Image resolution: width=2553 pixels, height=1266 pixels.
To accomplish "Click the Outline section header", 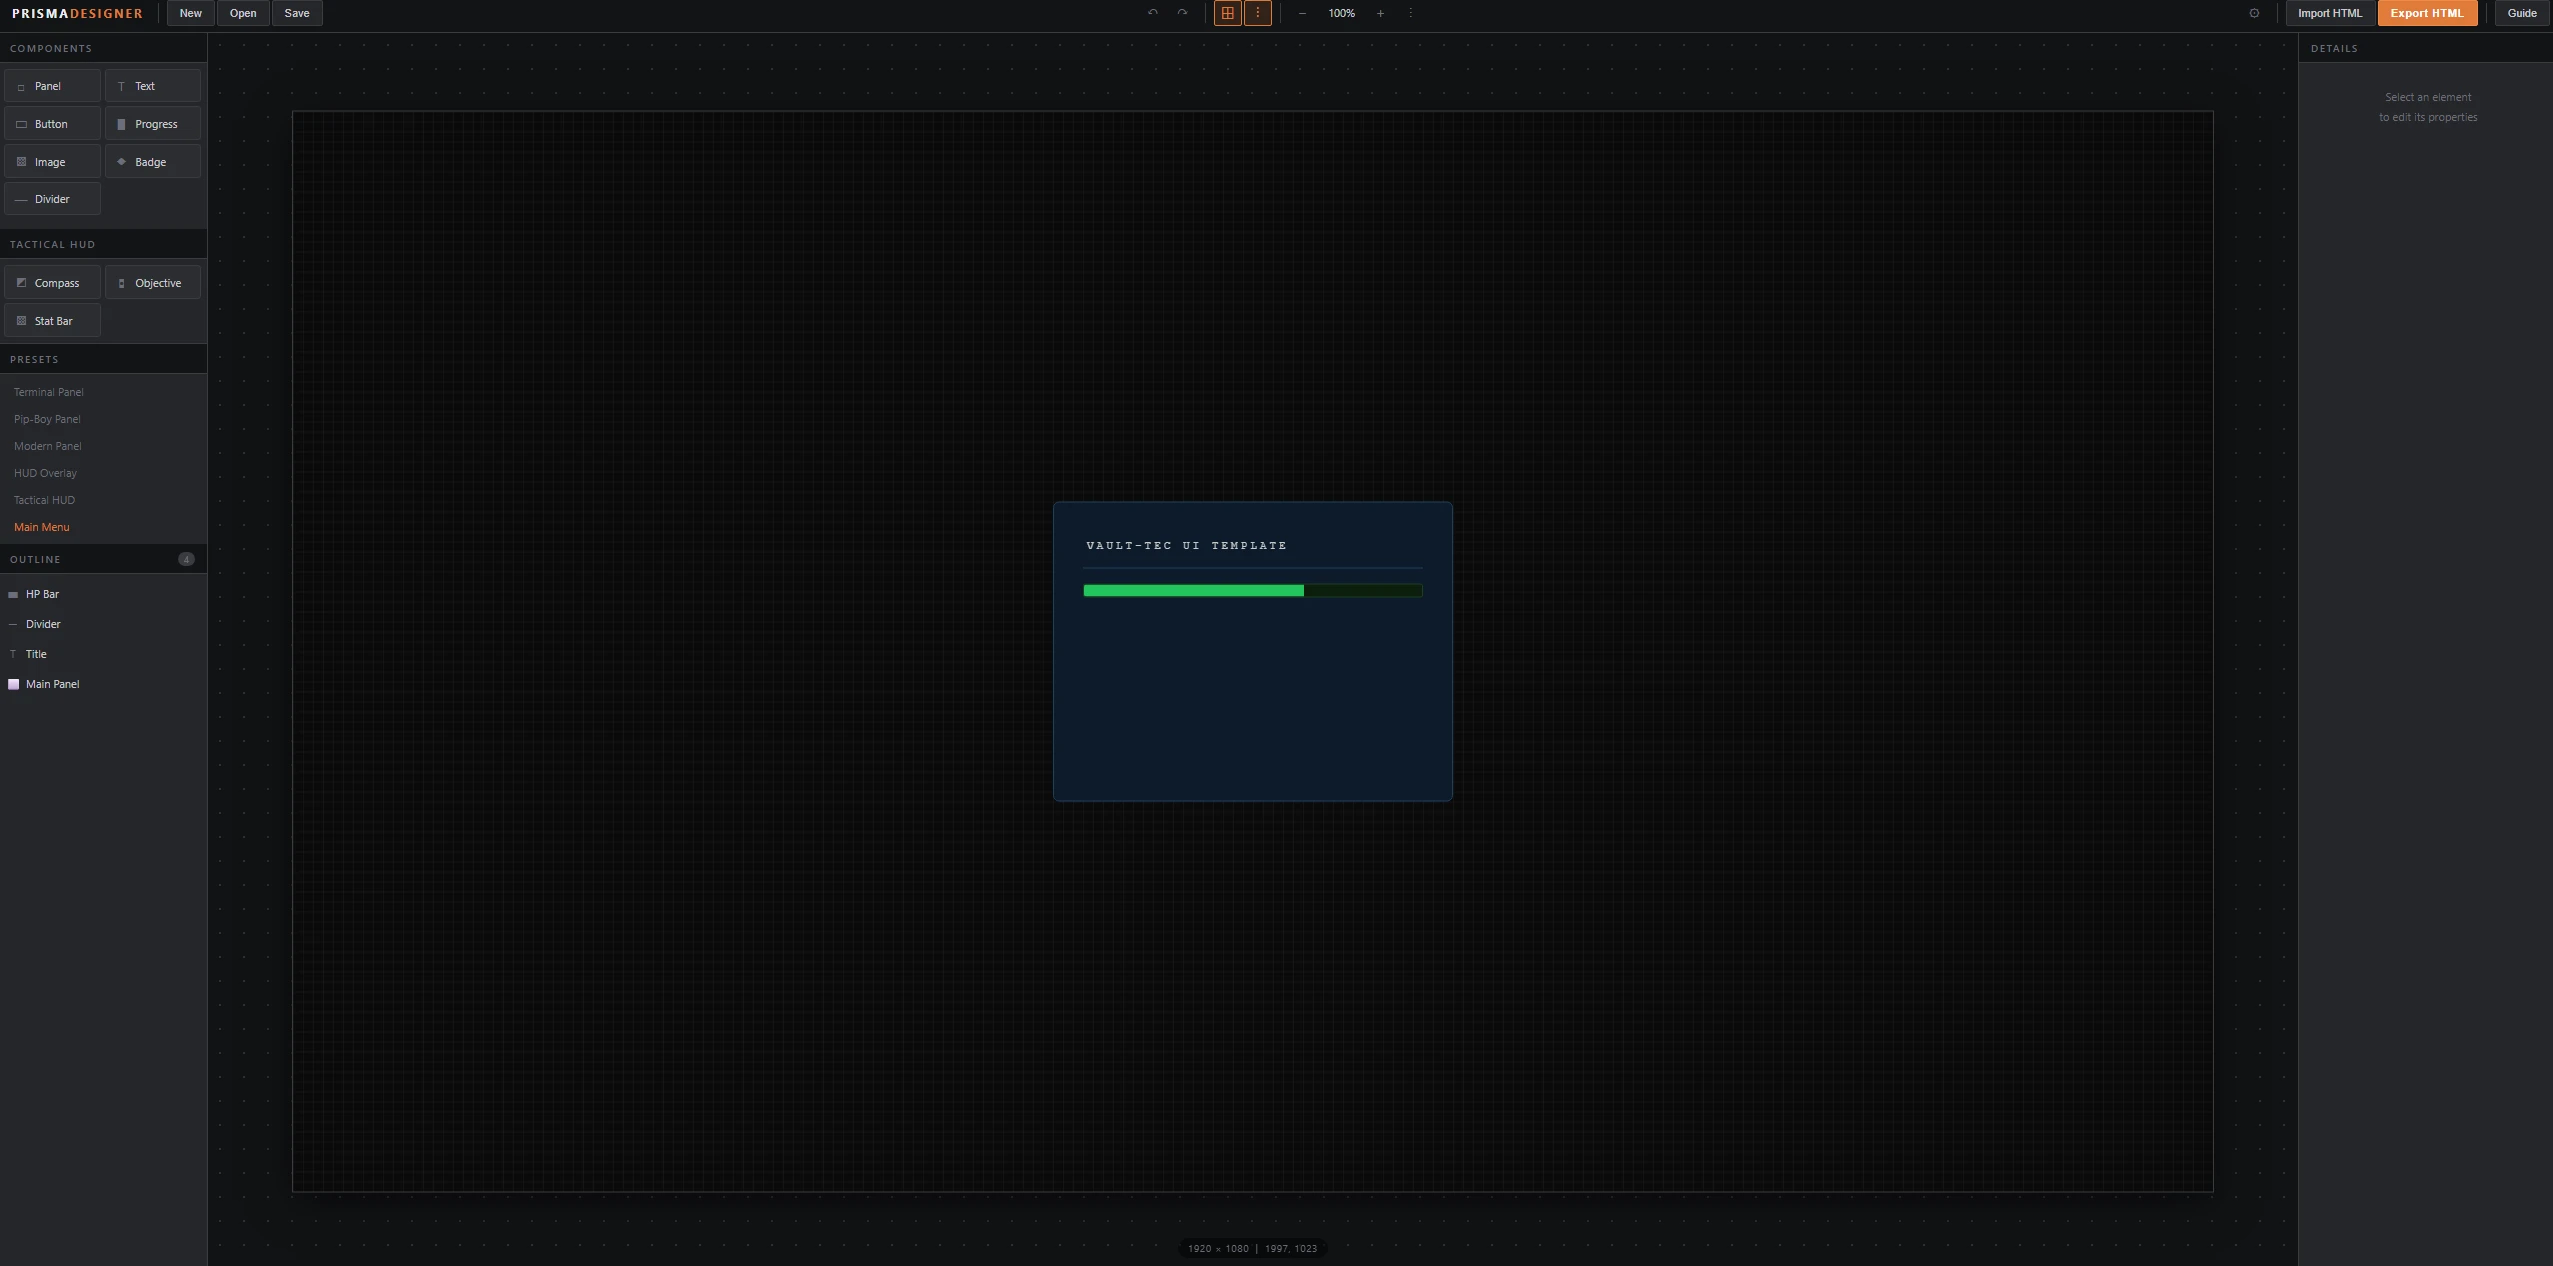I will coord(103,559).
